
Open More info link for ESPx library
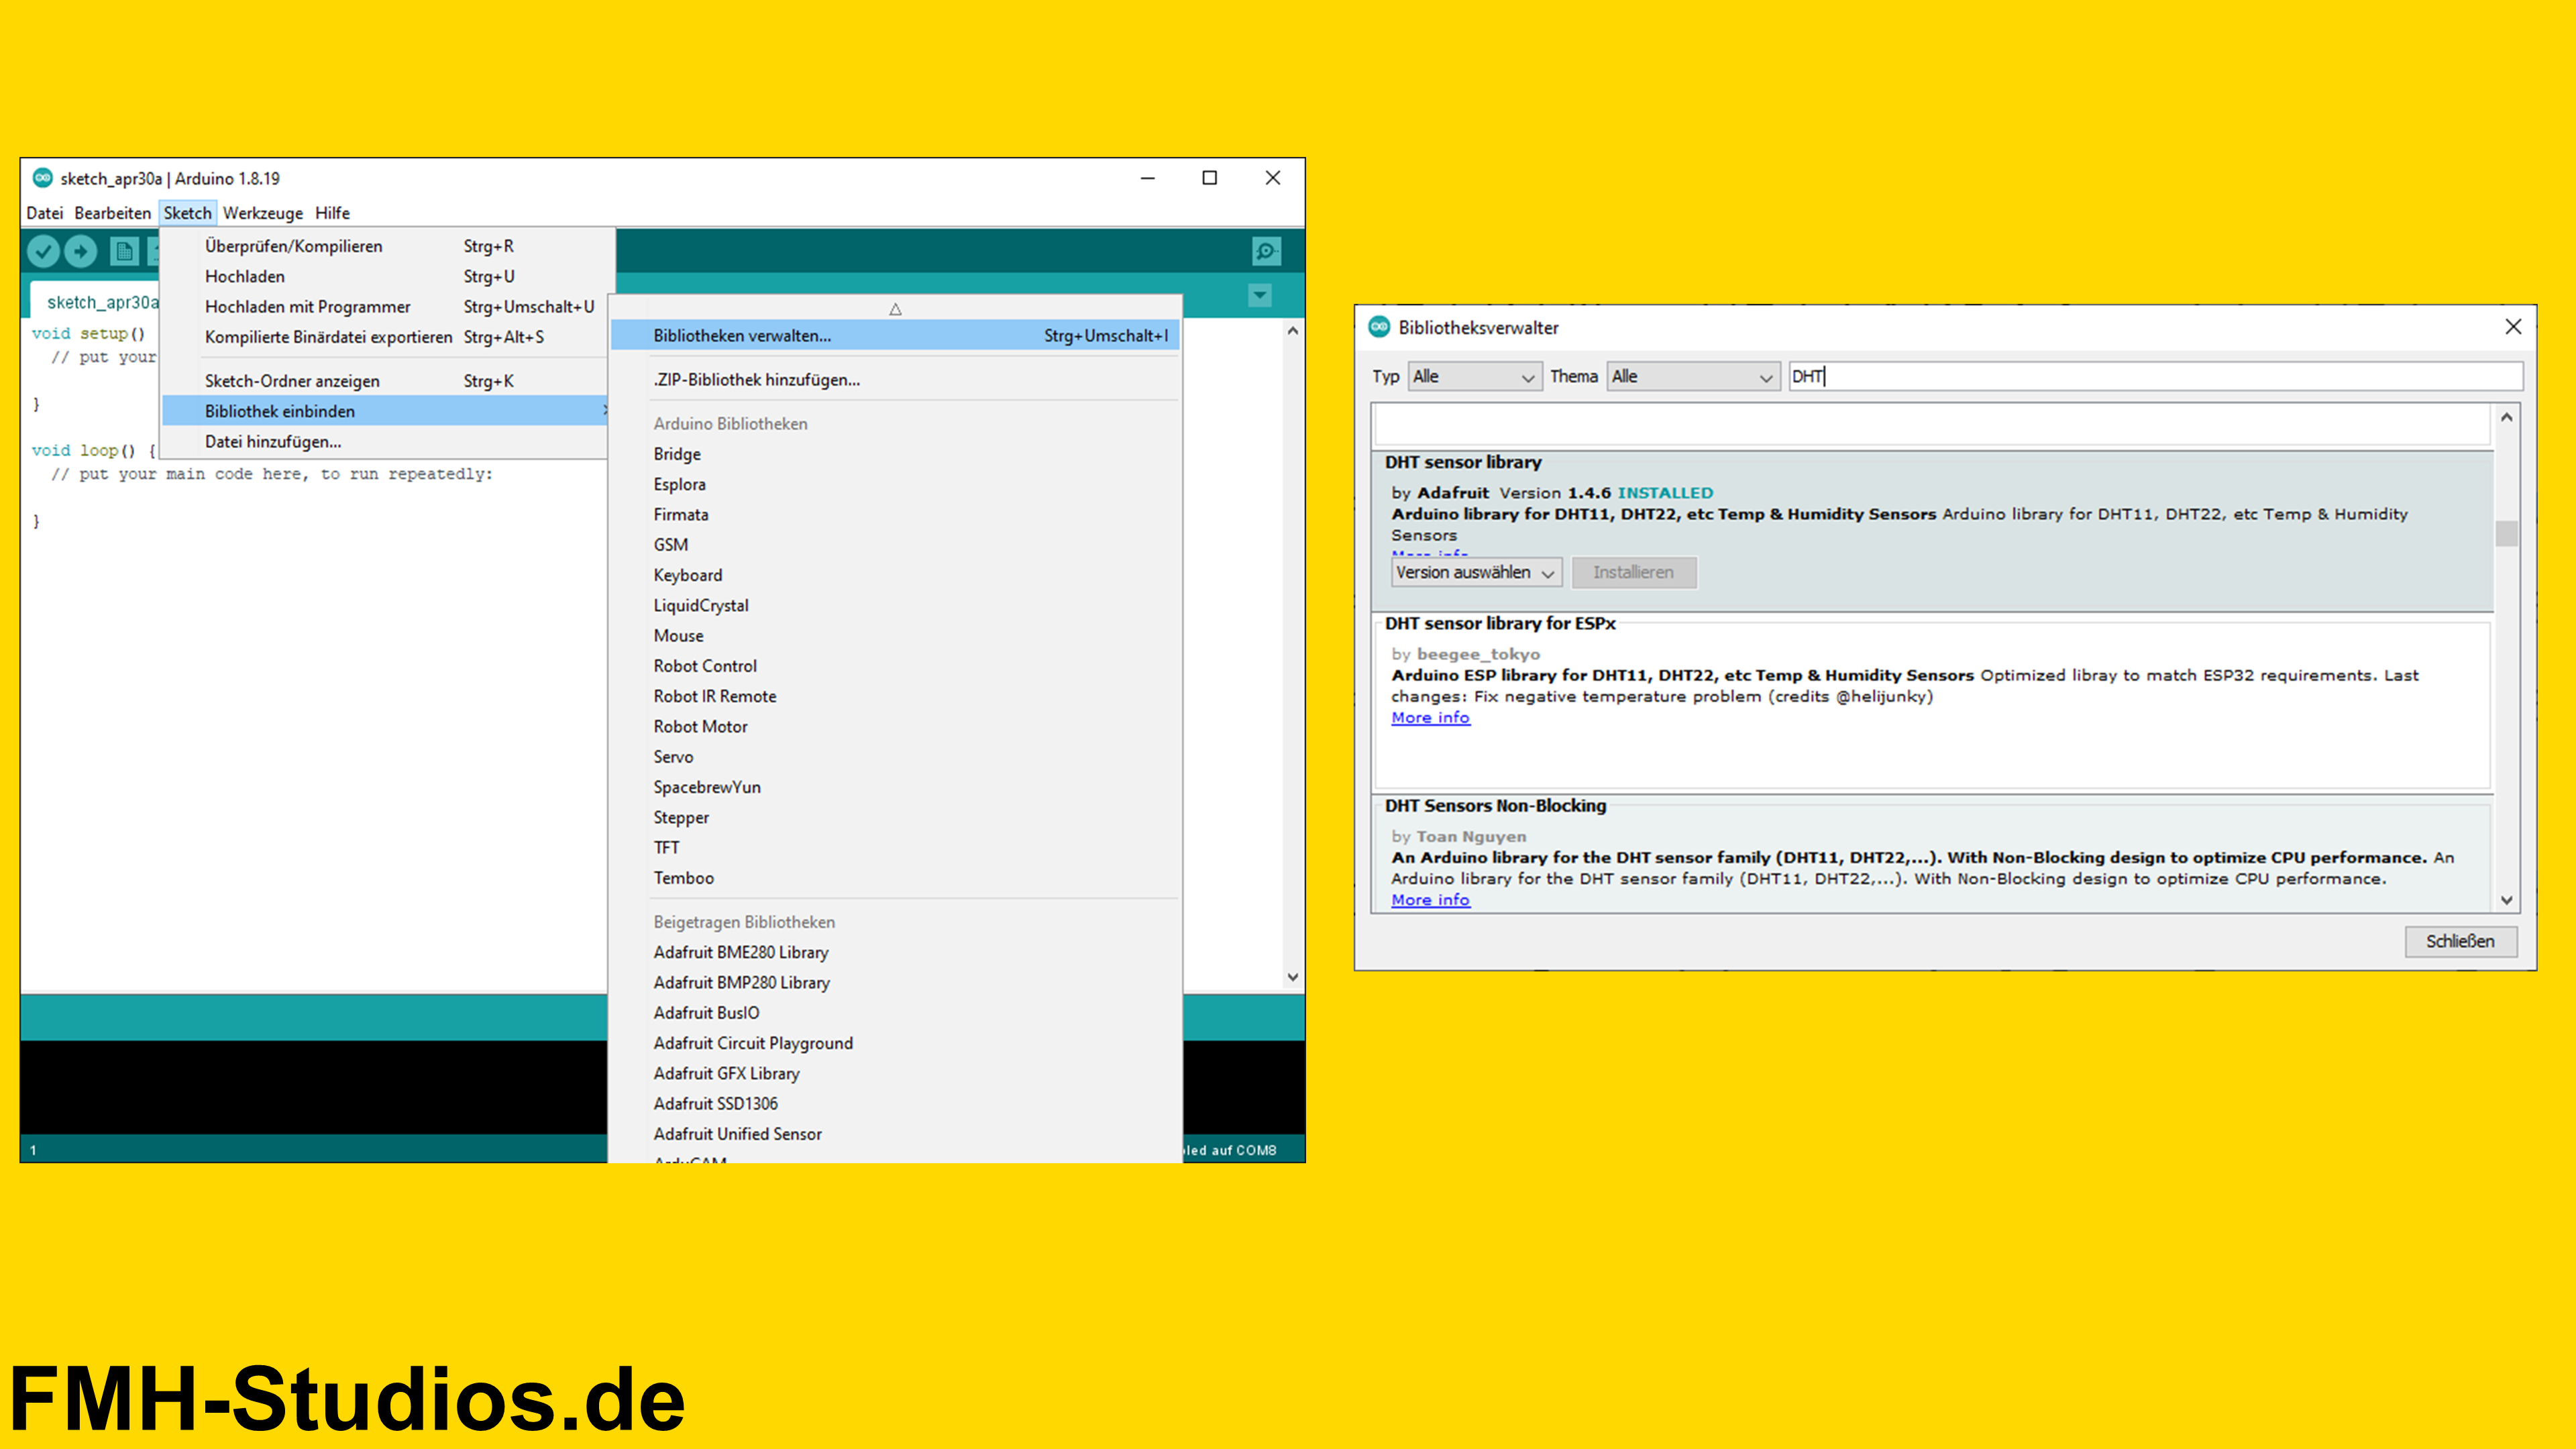1430,718
